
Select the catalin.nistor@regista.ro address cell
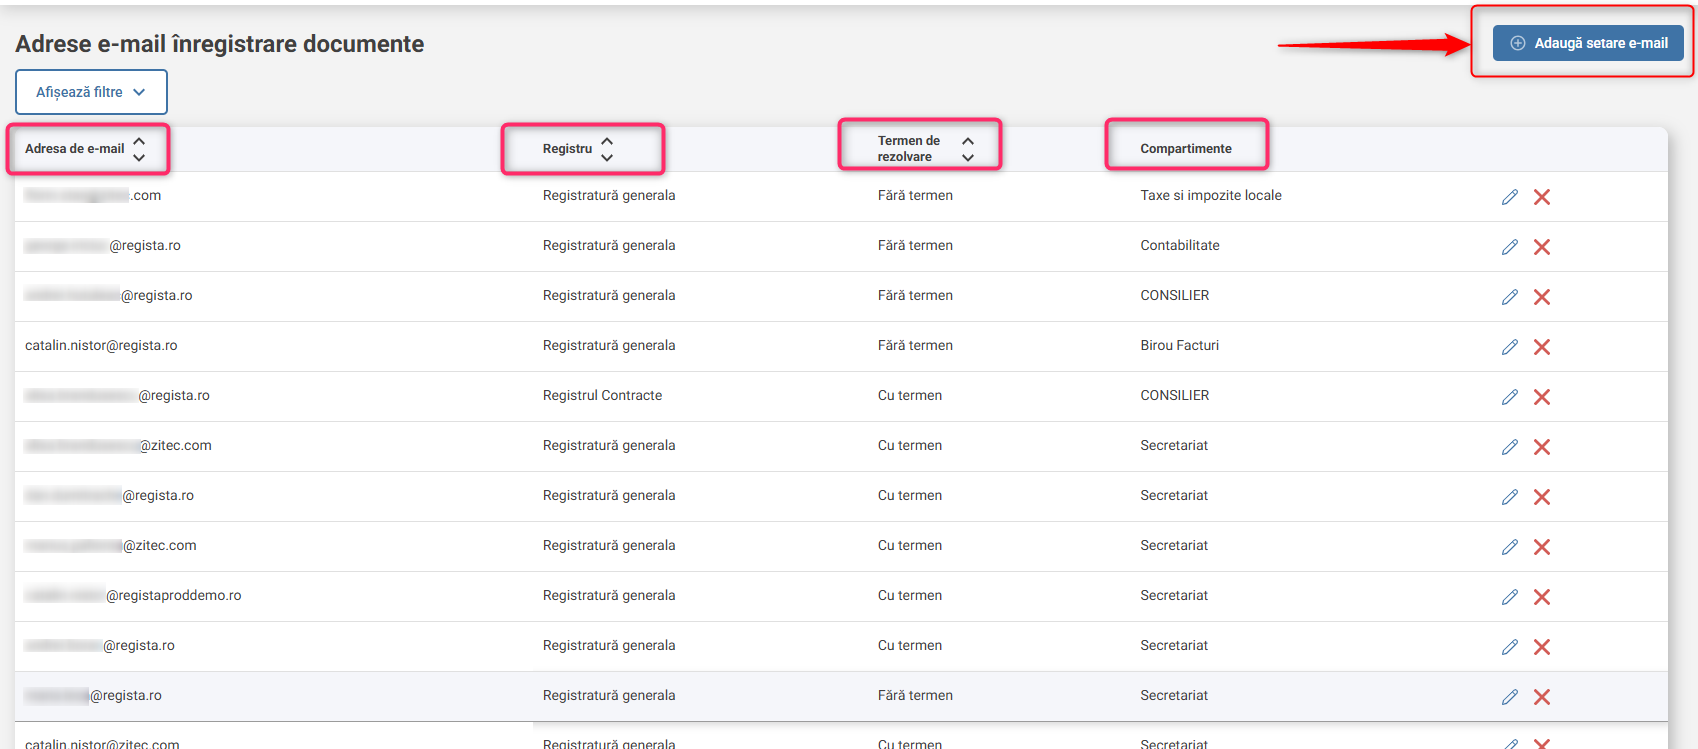[101, 346]
